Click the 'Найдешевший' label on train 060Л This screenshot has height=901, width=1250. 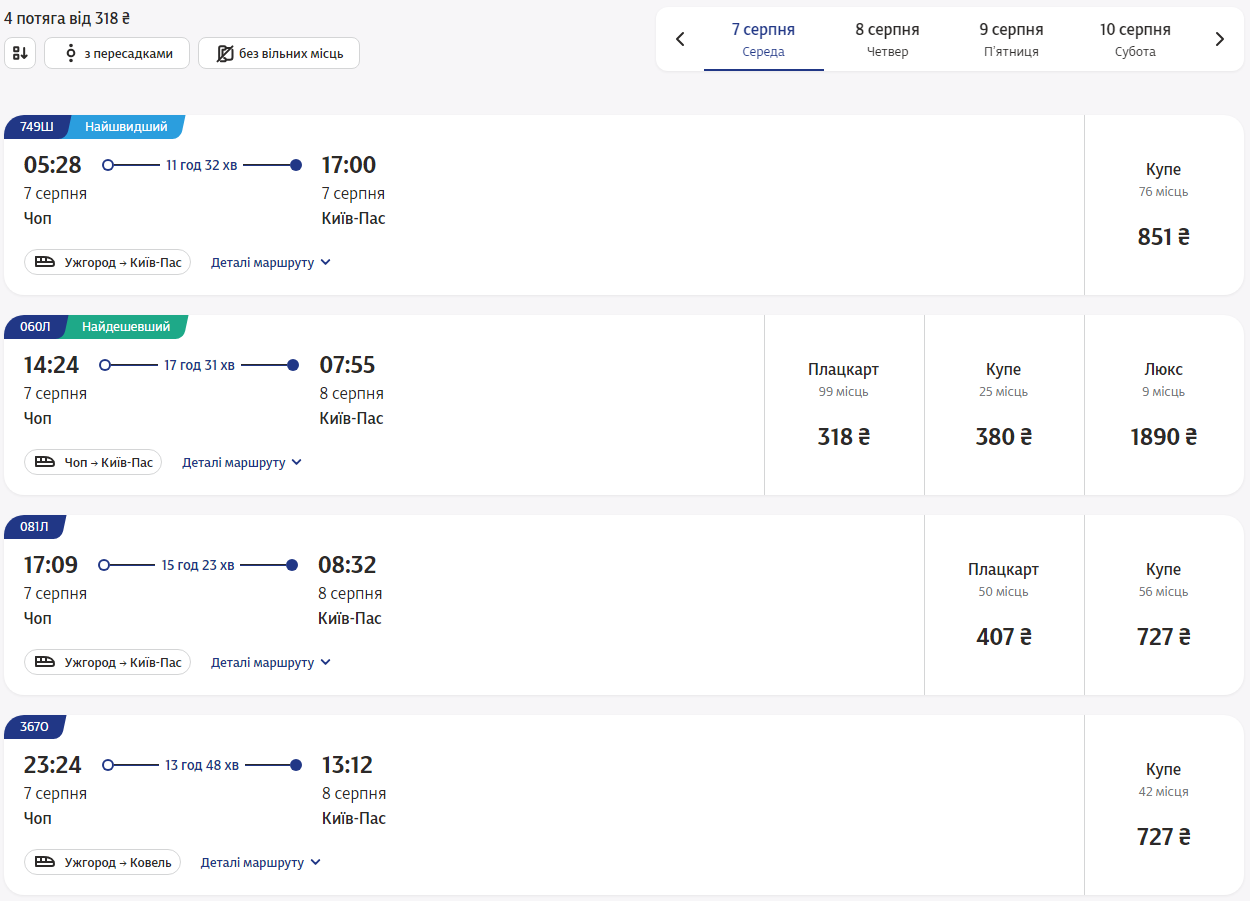[126, 327]
